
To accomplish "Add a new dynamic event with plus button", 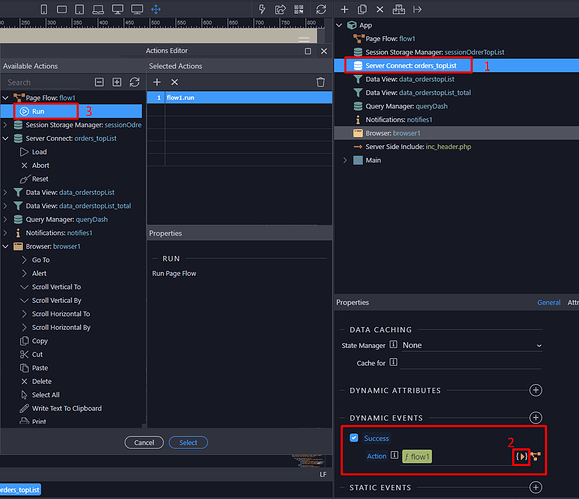I will (x=535, y=418).
